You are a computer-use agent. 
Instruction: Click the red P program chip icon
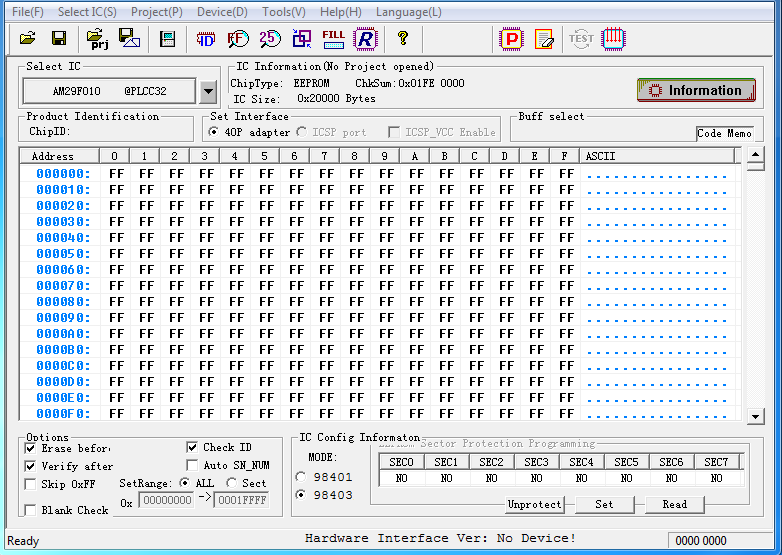[512, 39]
